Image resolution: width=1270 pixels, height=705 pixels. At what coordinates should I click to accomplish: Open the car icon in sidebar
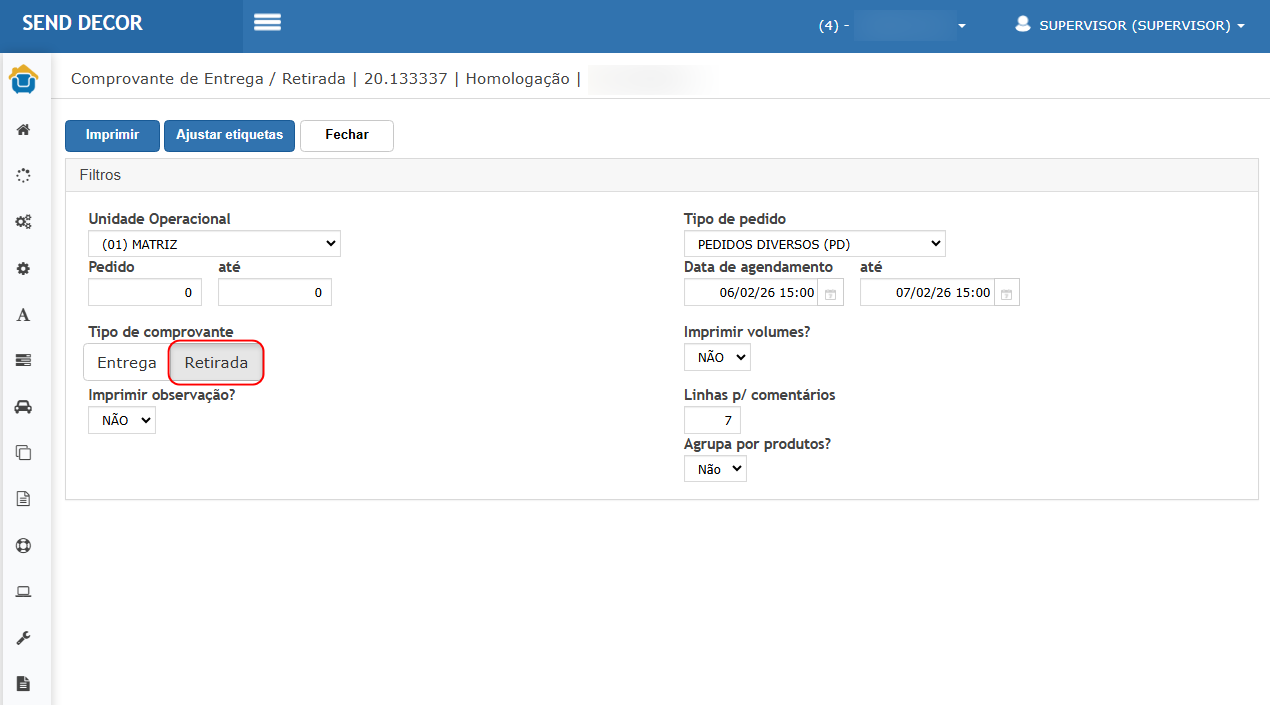coord(23,406)
